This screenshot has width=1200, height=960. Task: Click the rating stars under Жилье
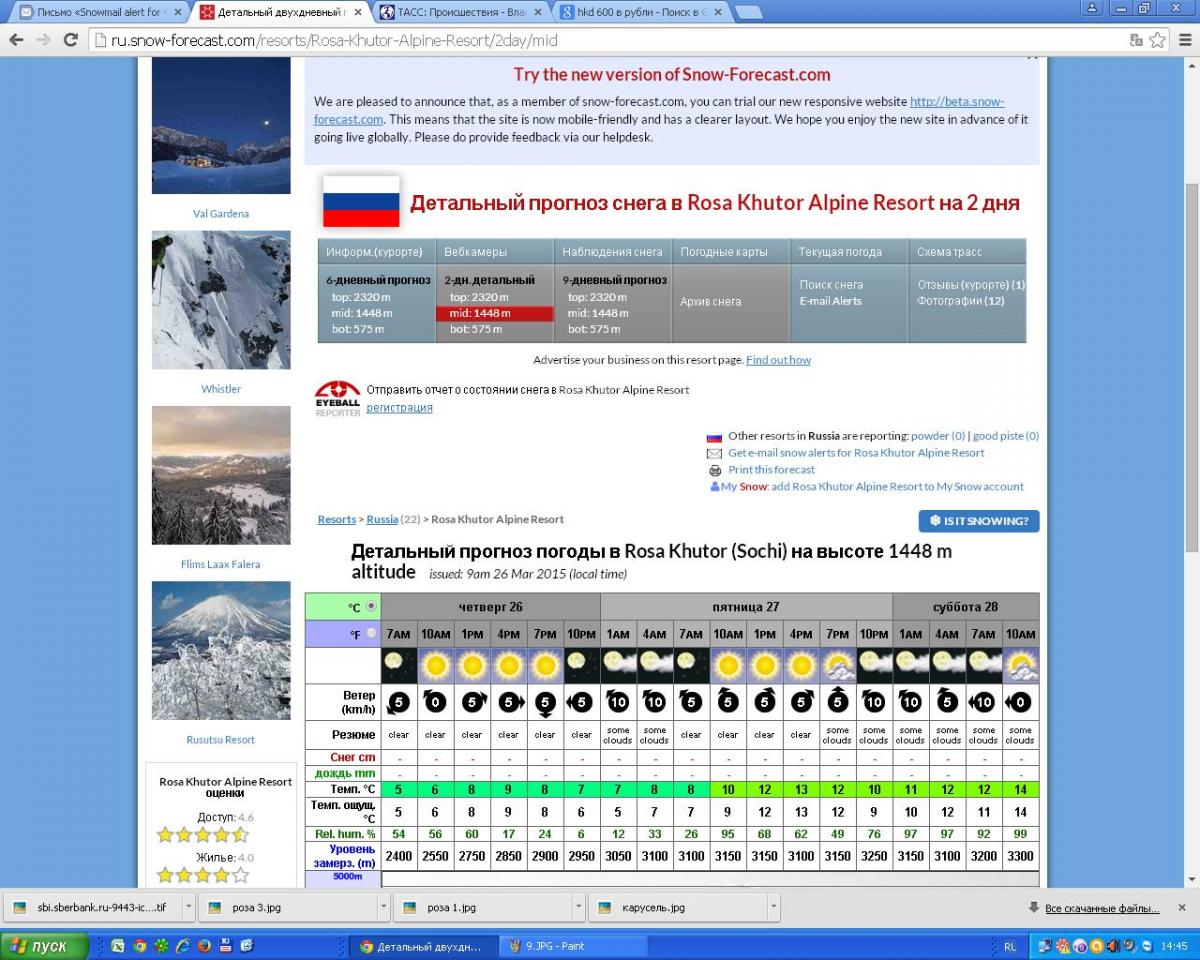pos(202,875)
